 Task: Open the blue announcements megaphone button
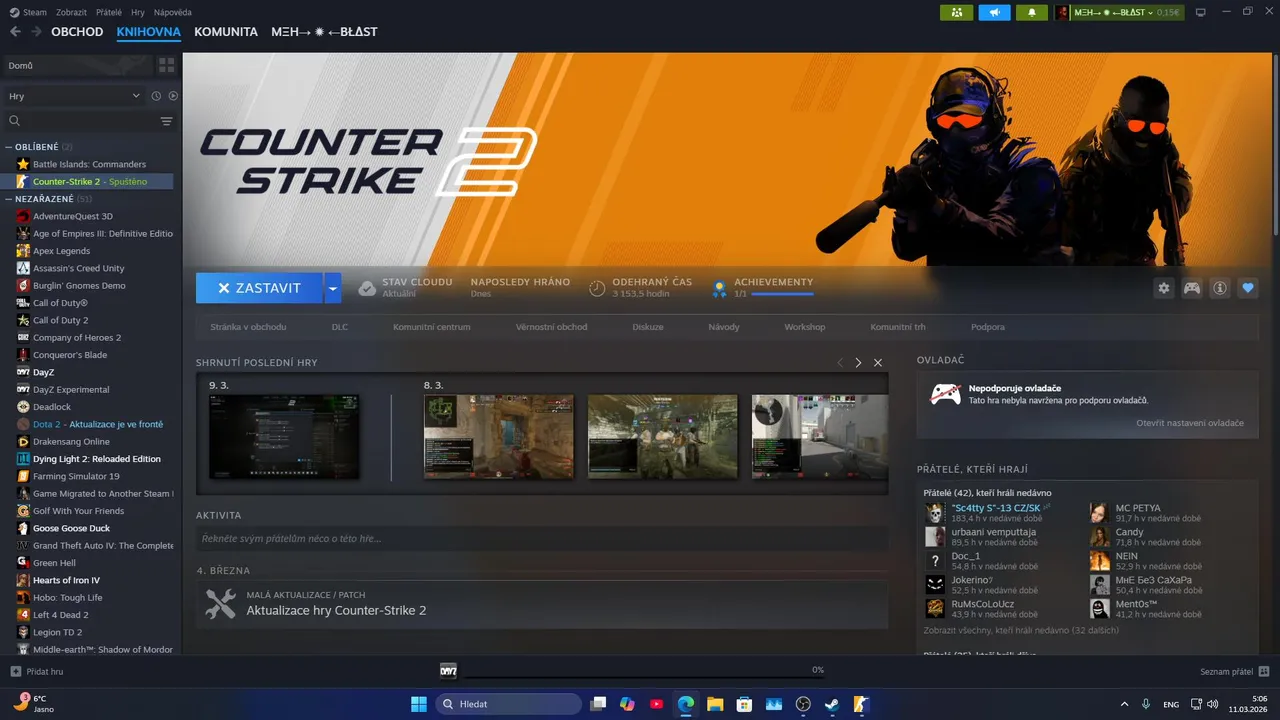point(994,12)
